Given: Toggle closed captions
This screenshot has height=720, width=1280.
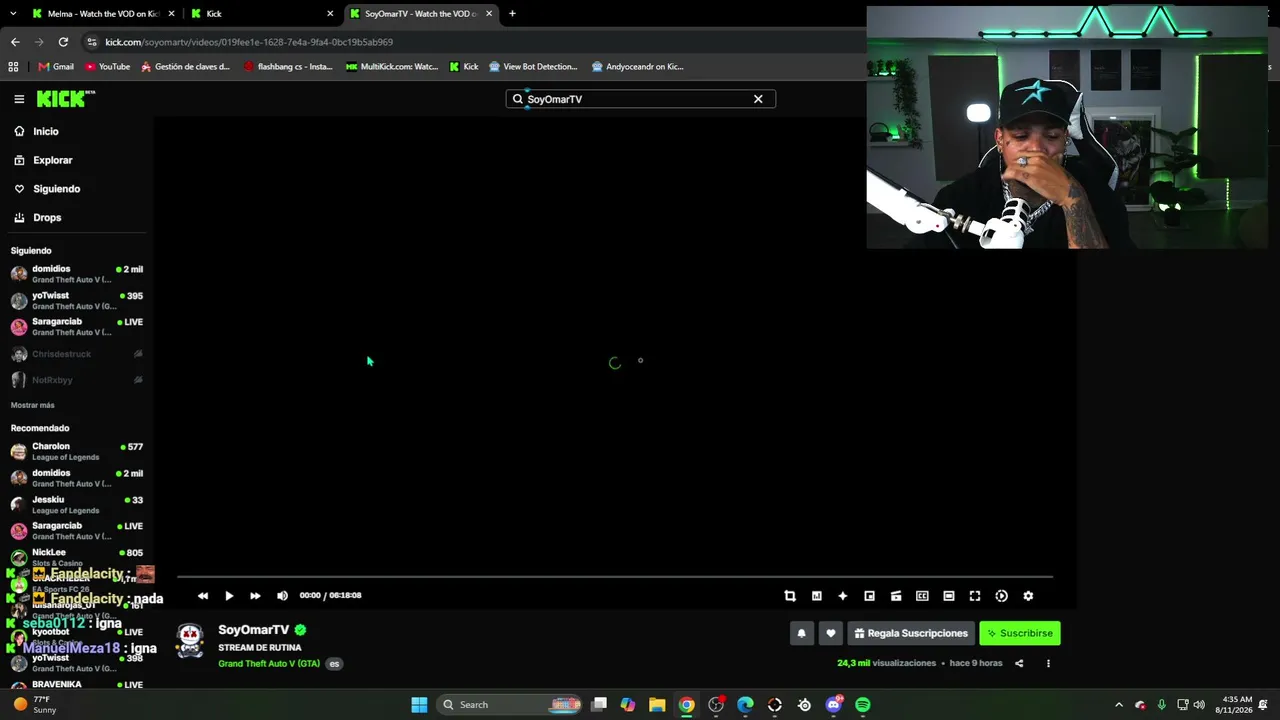Looking at the screenshot, I should pos(922,596).
